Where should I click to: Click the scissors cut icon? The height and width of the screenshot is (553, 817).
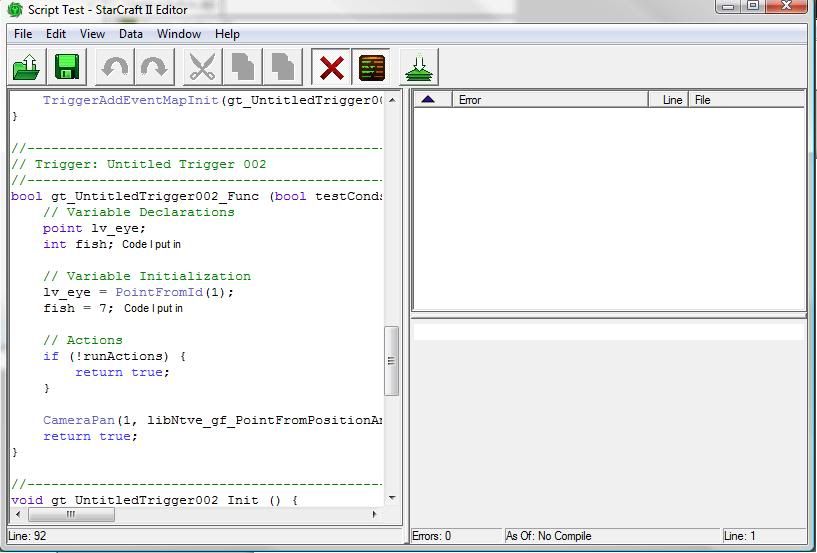(202, 68)
